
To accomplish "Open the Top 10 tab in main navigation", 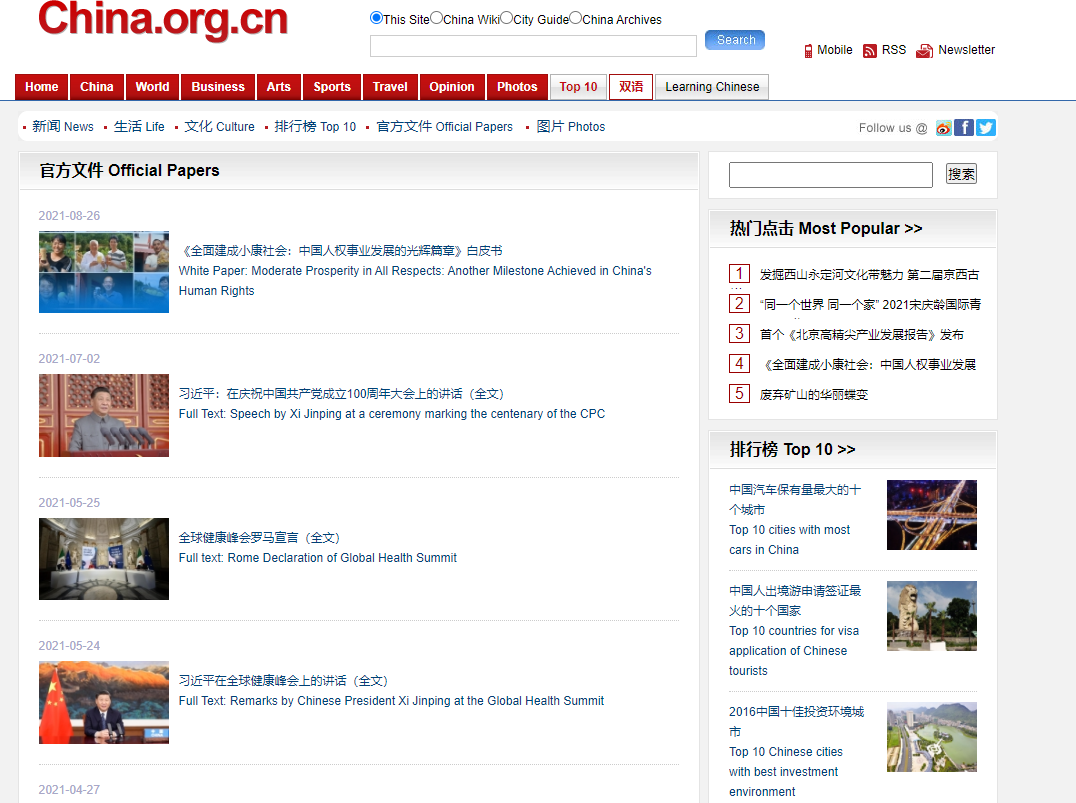I will click(x=578, y=87).
